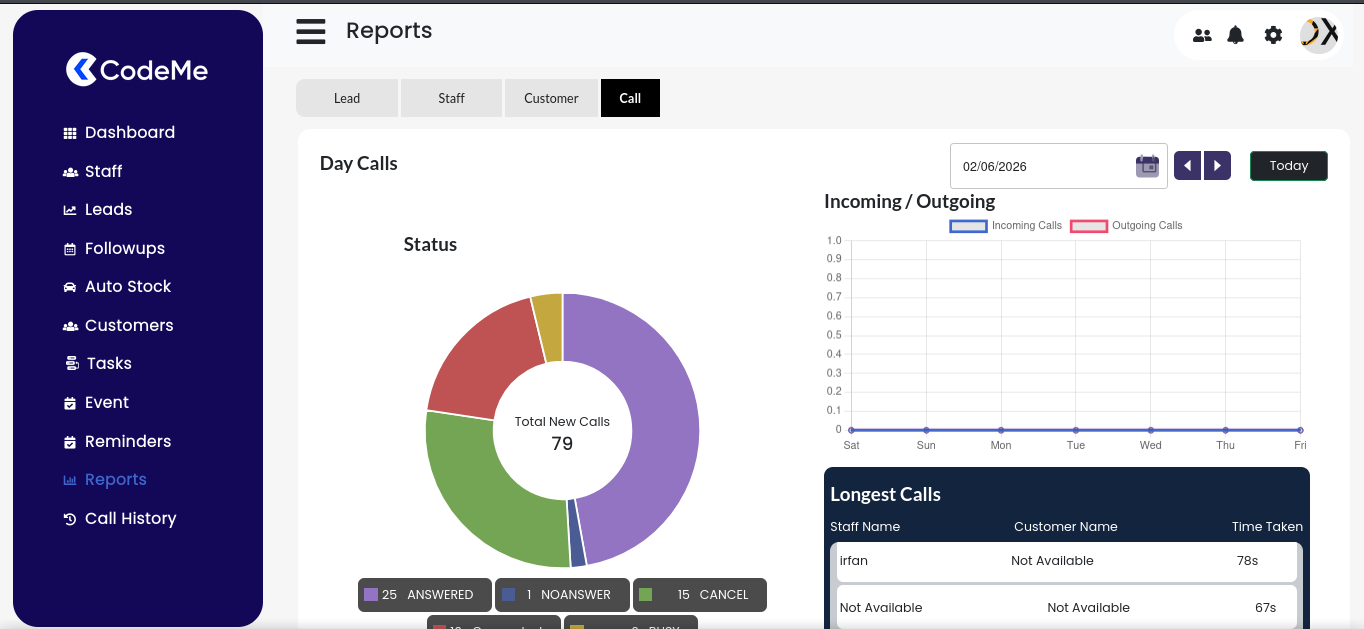Switch to the Lead report tab
Screen dimensions: 1364x629
pyautogui.click(x=347, y=98)
